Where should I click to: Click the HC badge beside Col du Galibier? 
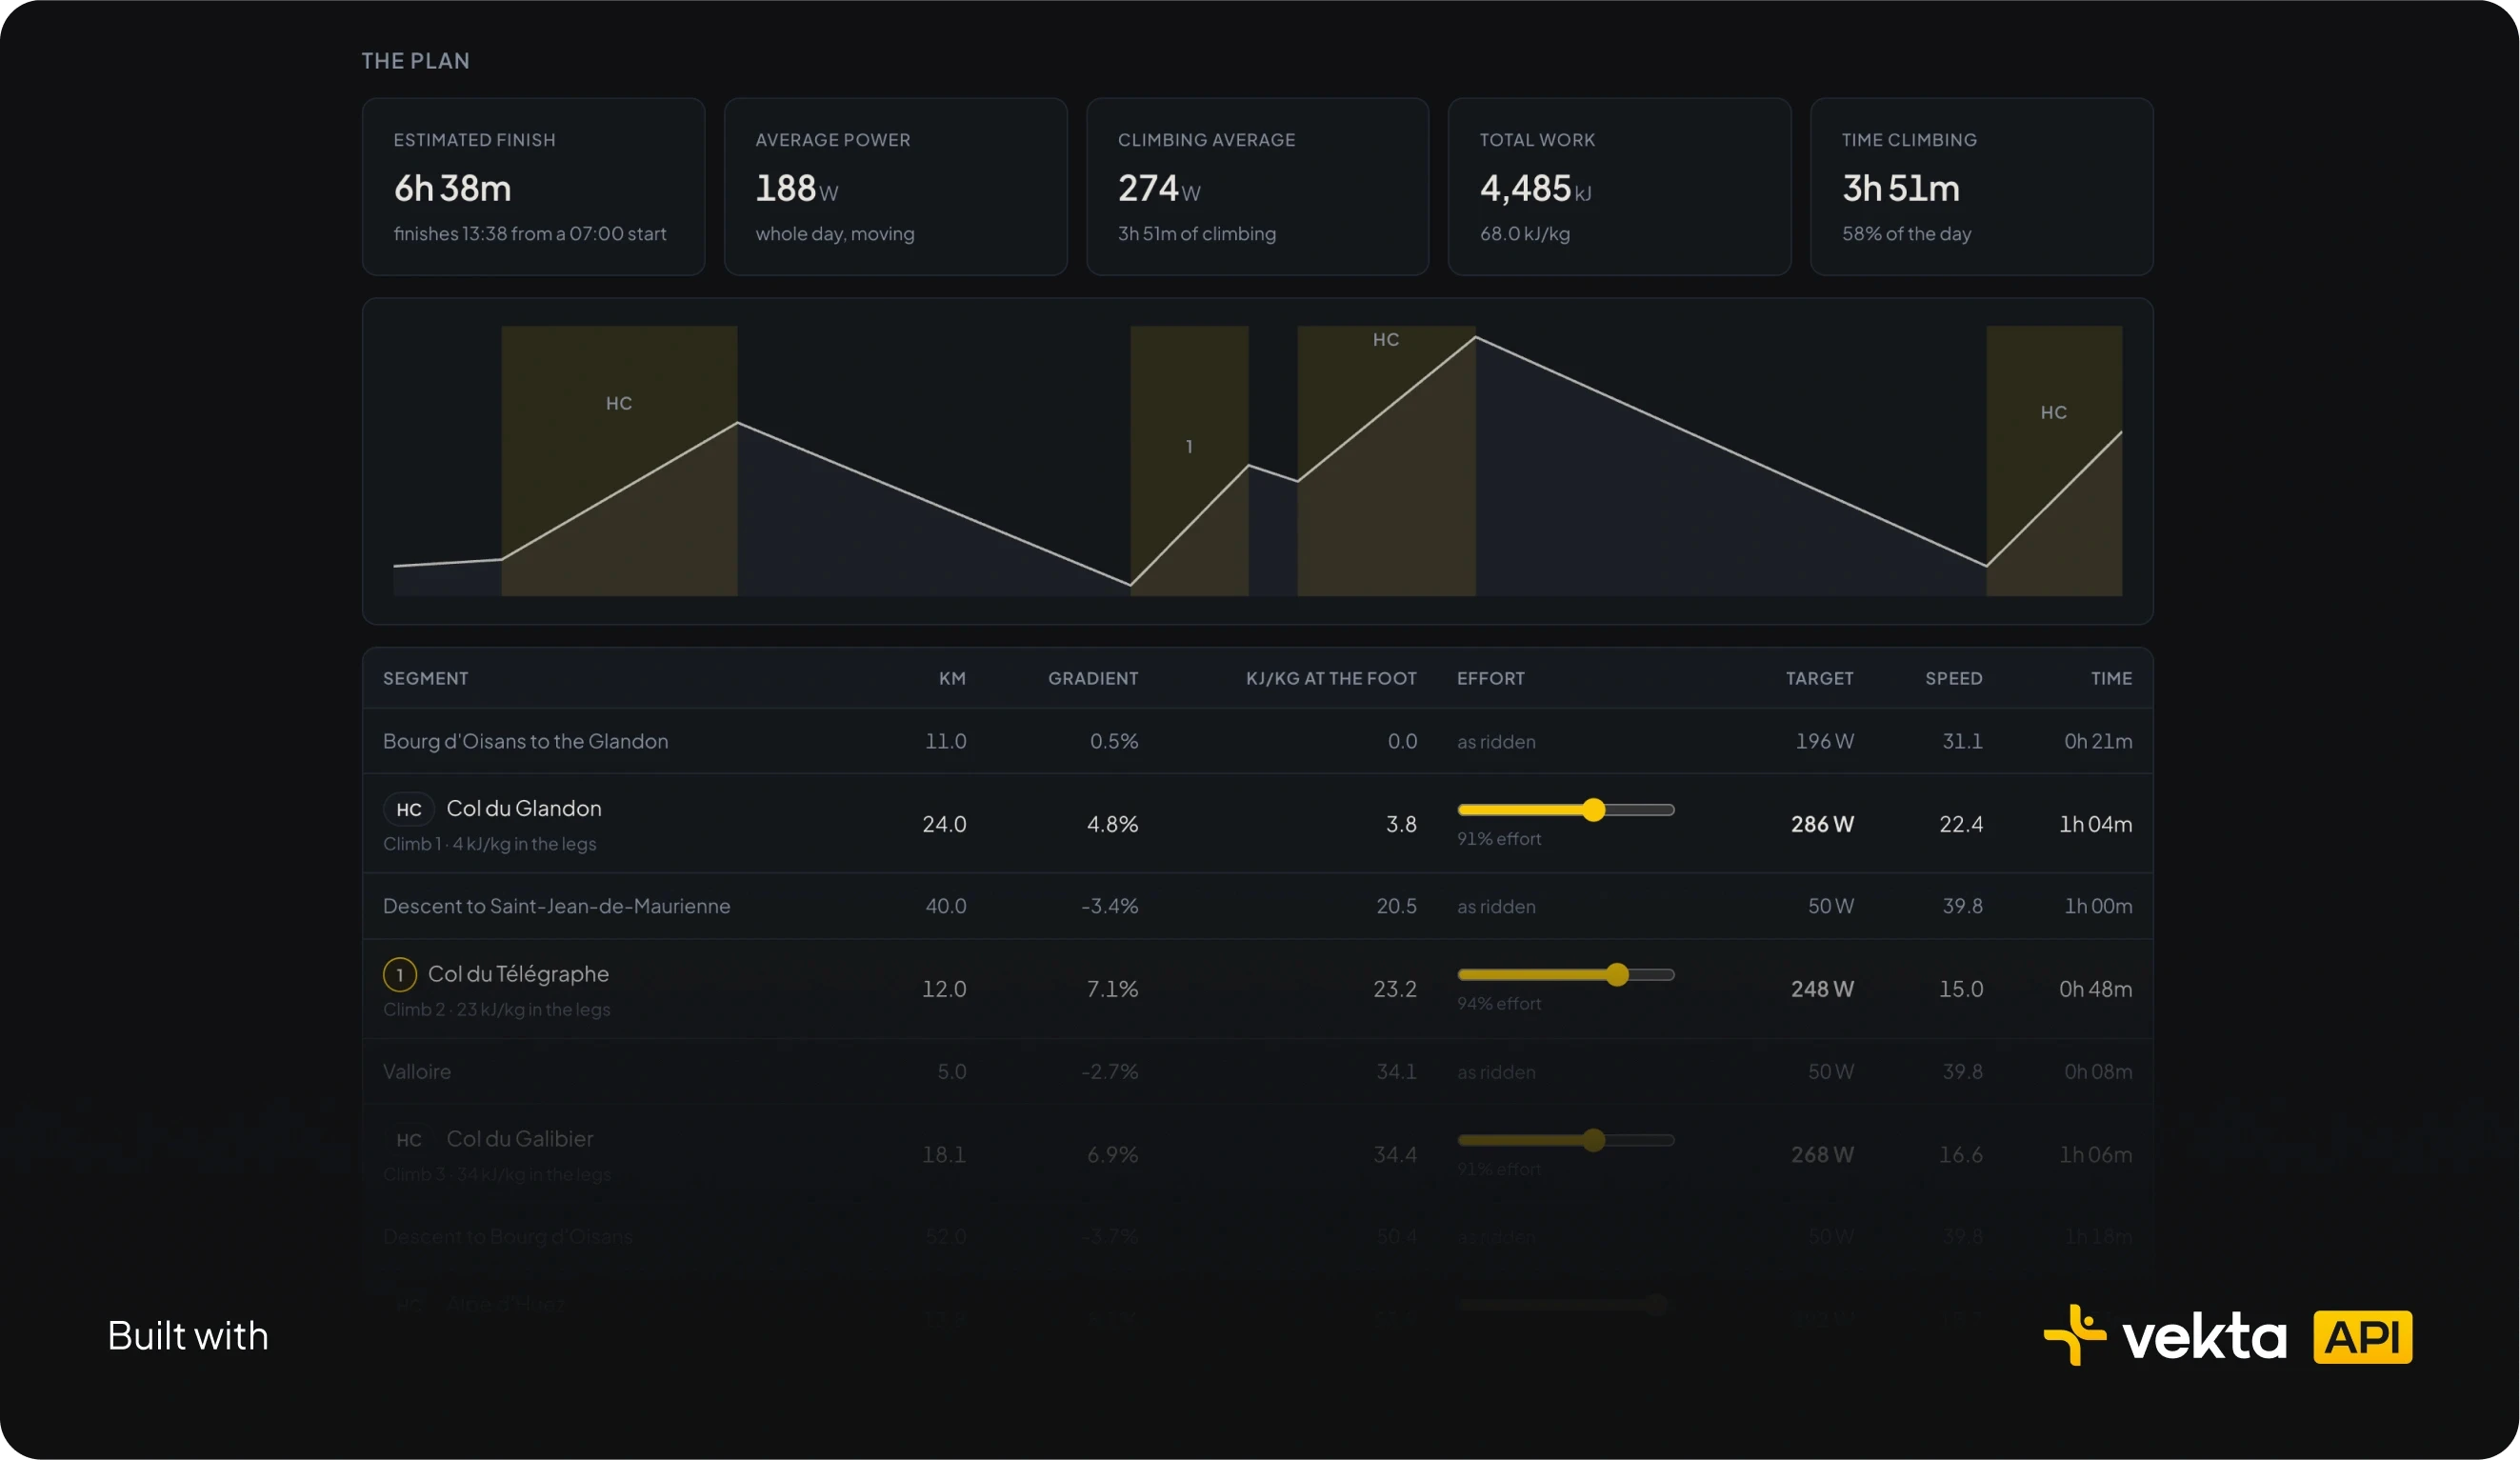tap(408, 1139)
